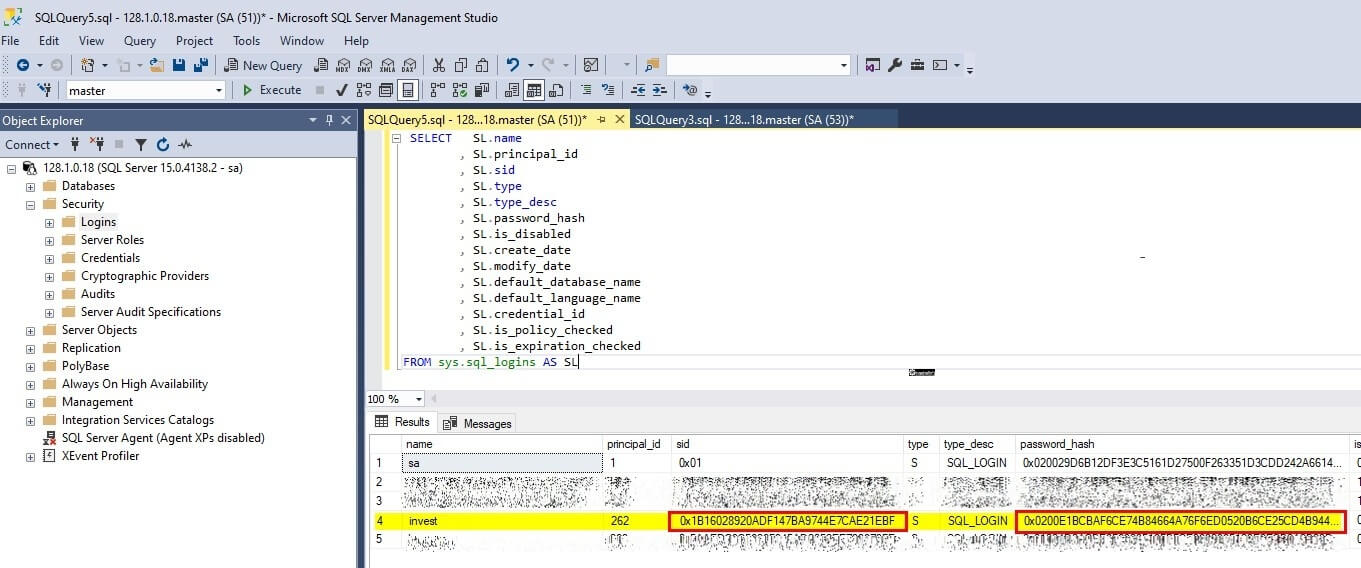Viewport: 1361px width, 568px height.
Task: Click the Activity Monitor icon in Object Explorer
Action: pos(185,145)
